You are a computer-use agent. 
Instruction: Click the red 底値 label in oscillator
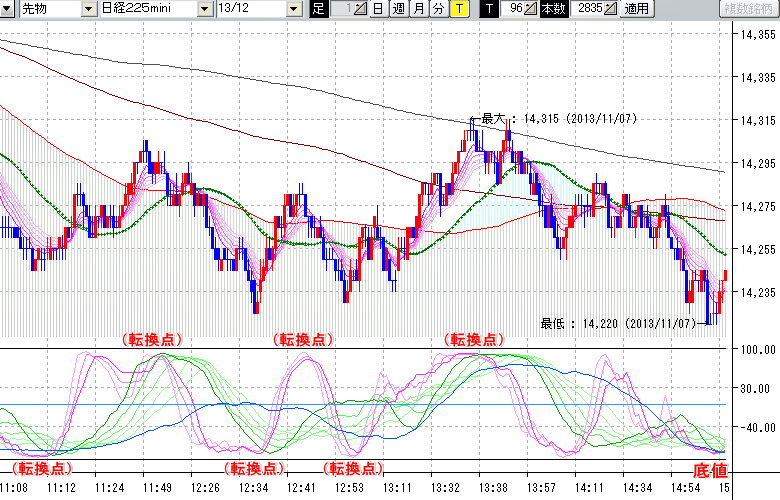708,470
